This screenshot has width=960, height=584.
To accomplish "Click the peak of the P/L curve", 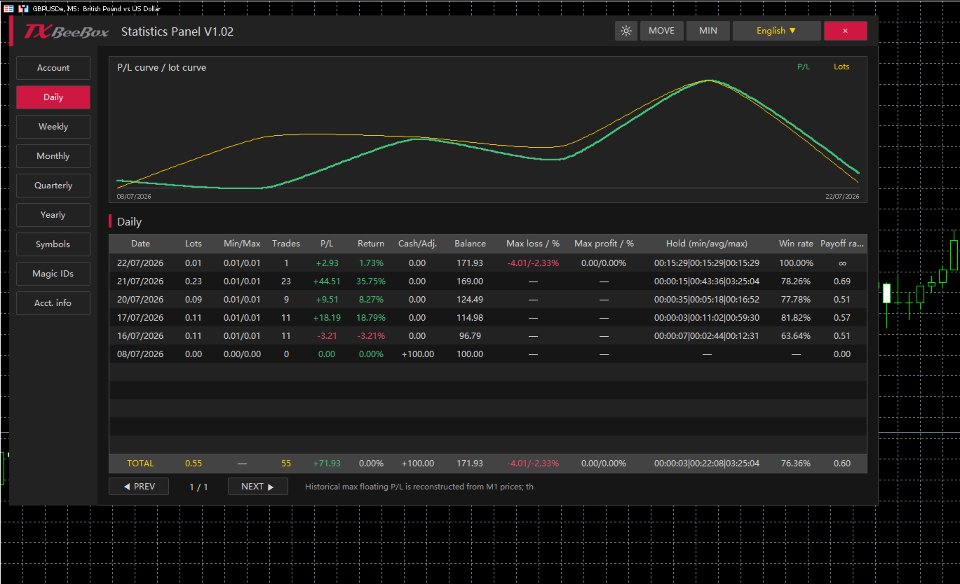I will tap(709, 81).
